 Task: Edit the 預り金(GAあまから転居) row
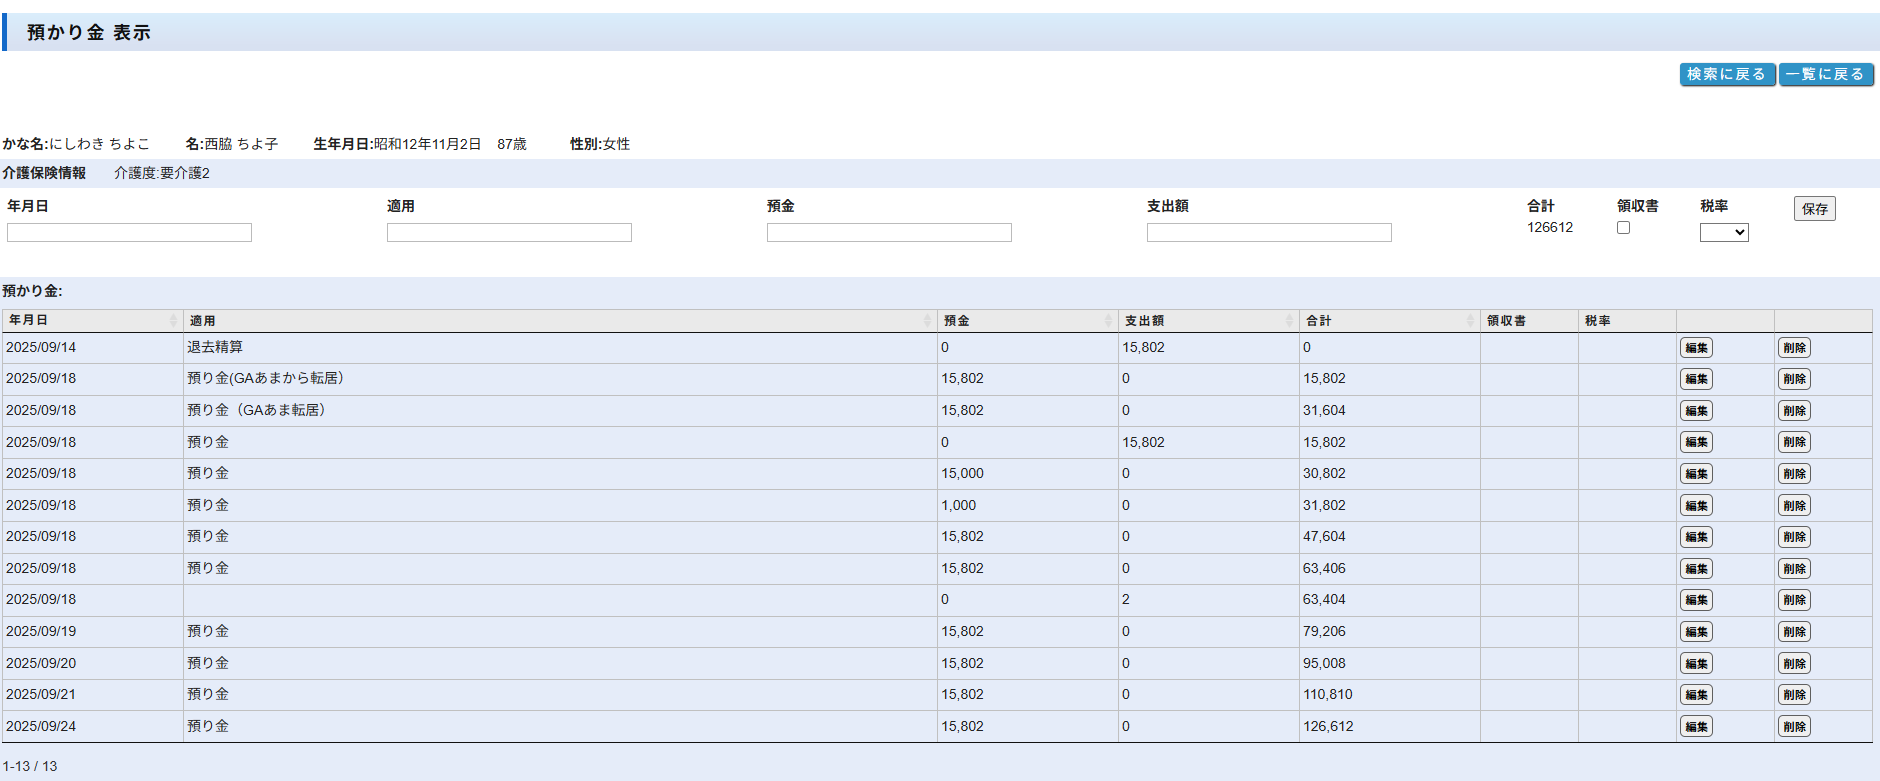coord(1696,379)
